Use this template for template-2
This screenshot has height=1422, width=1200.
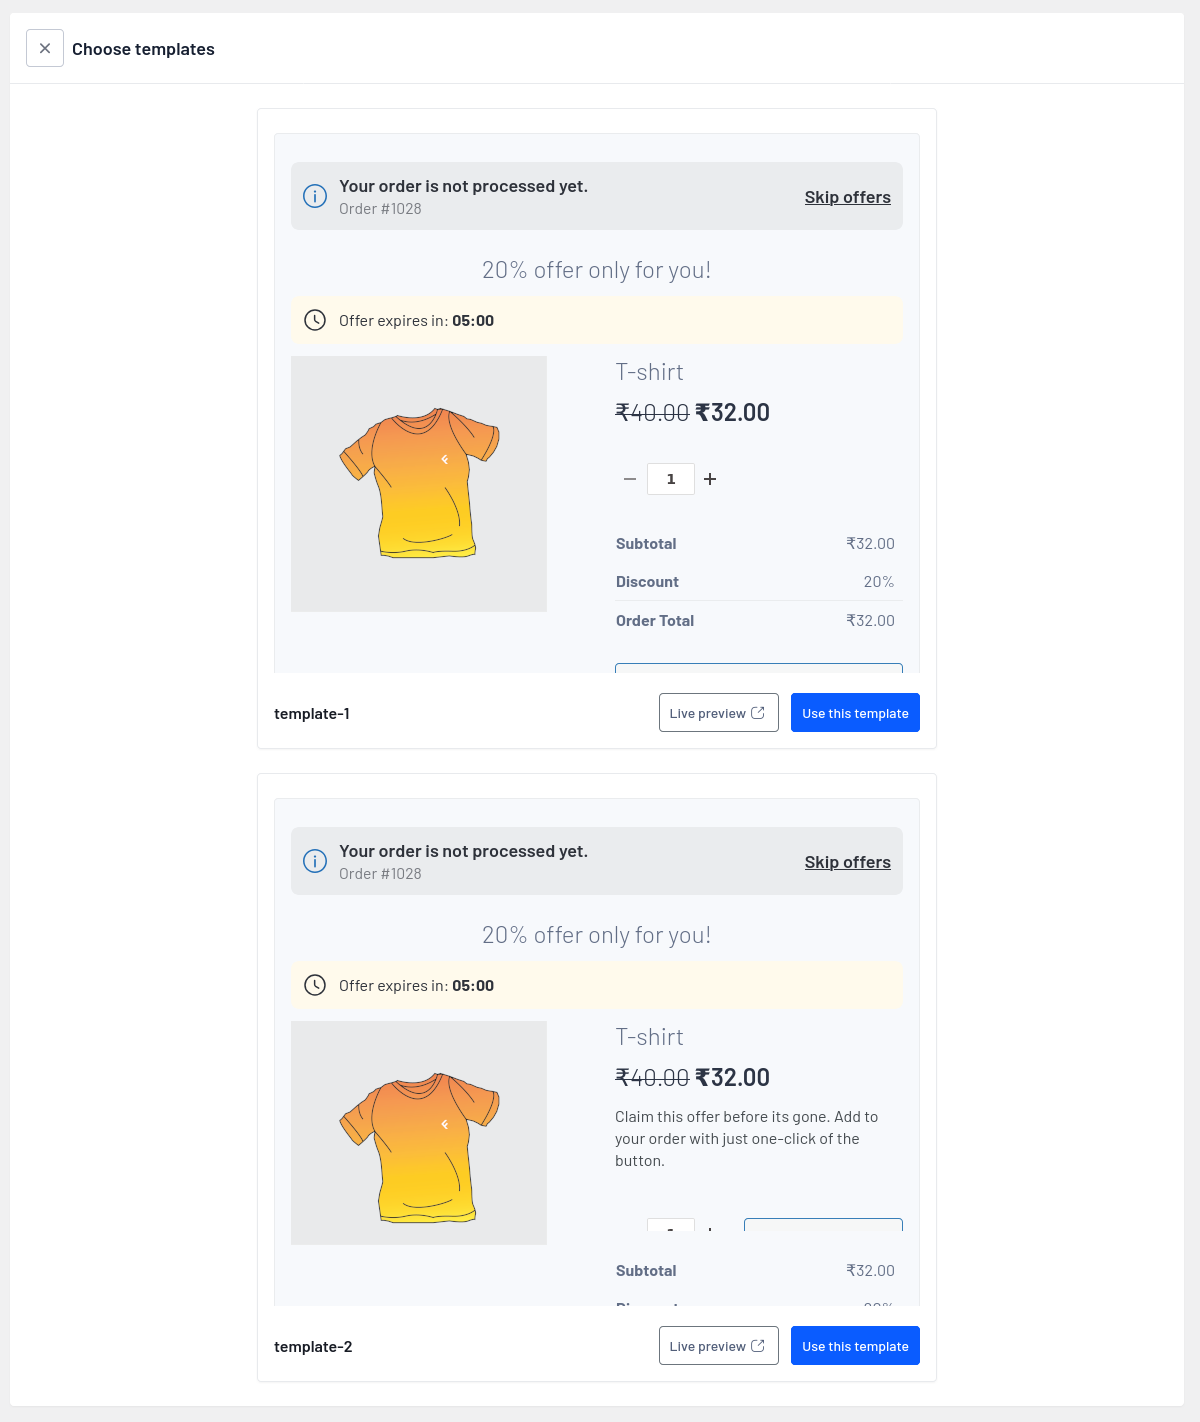coord(855,1346)
